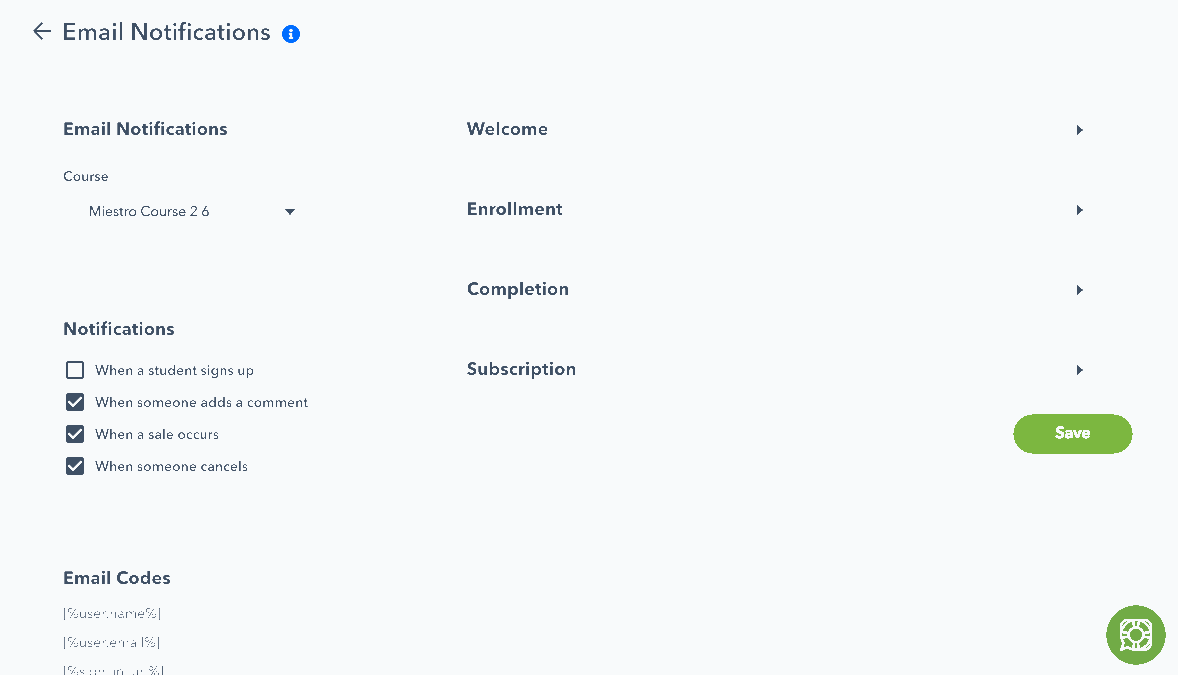The image size is (1178, 675).
Task: Disable 'When someone cancels' checkbox
Action: tap(75, 466)
